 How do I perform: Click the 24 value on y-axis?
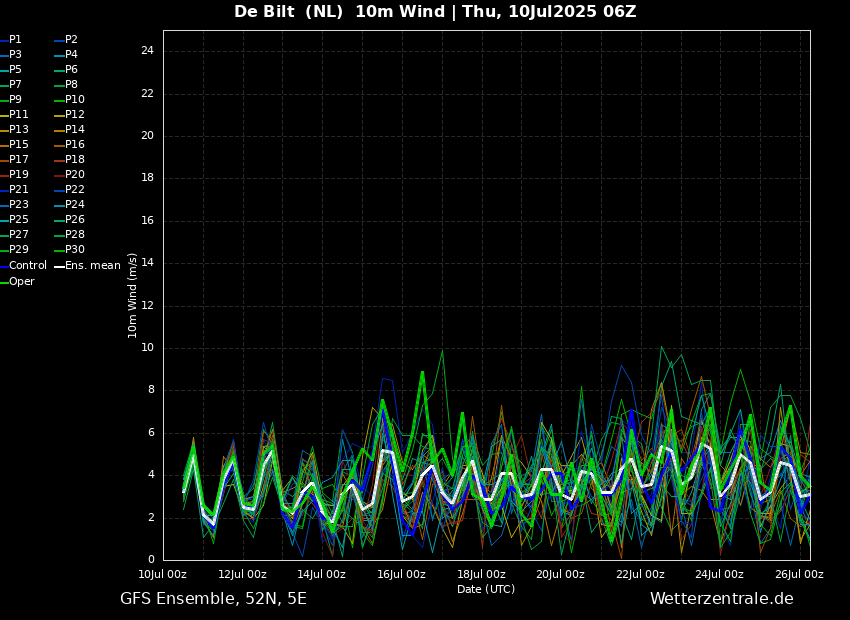point(147,51)
